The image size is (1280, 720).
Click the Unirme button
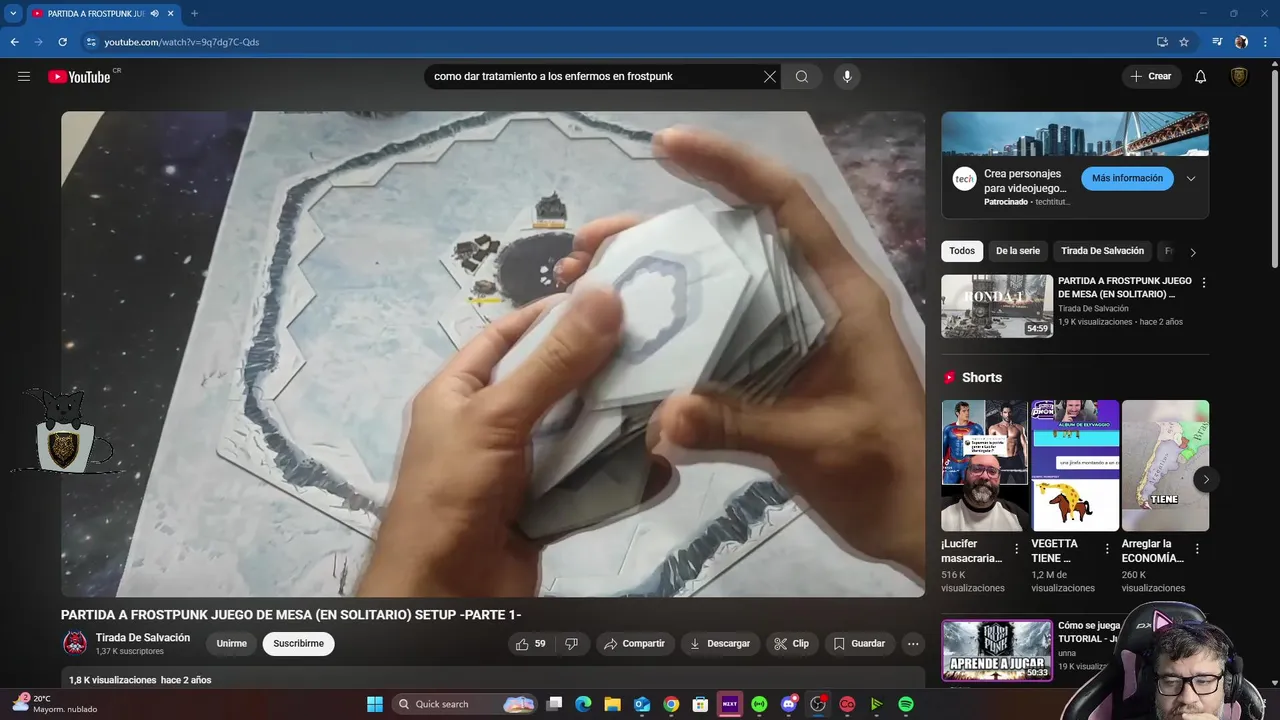232,644
